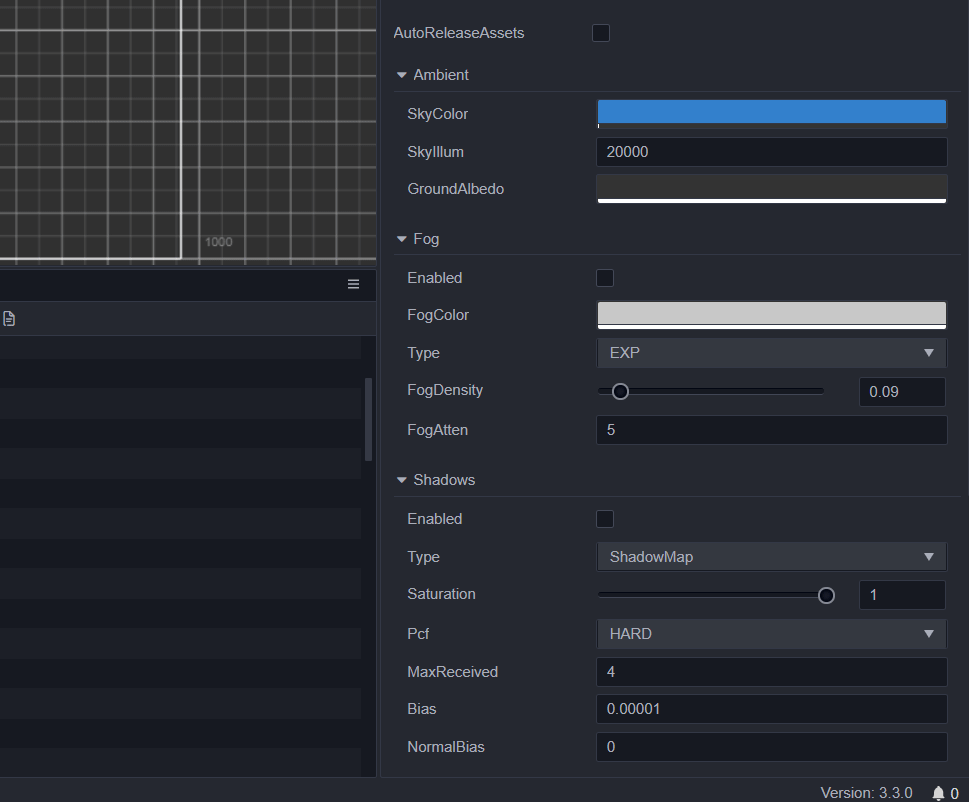Open the GroundAlbedo color swatch
Image resolution: width=969 pixels, height=802 pixels.
[771, 188]
